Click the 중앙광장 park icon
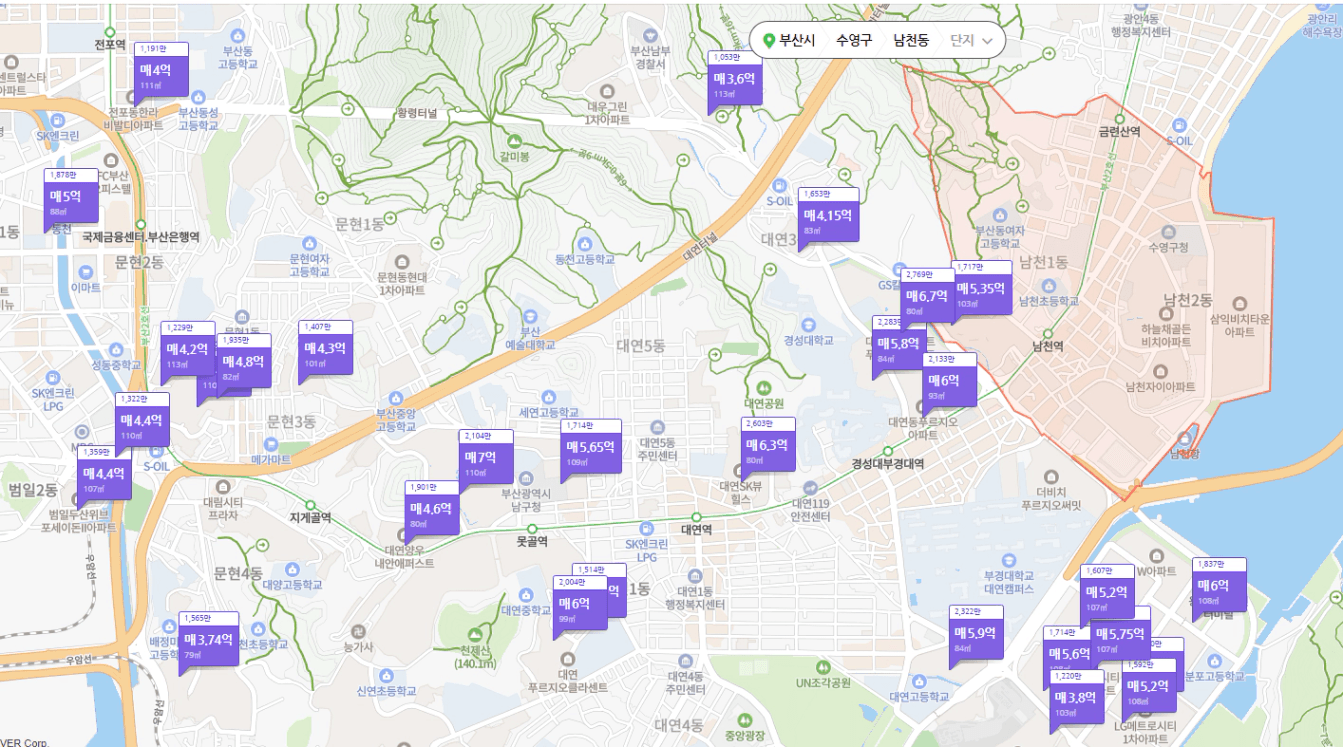This screenshot has width=1343, height=747. [x=743, y=721]
